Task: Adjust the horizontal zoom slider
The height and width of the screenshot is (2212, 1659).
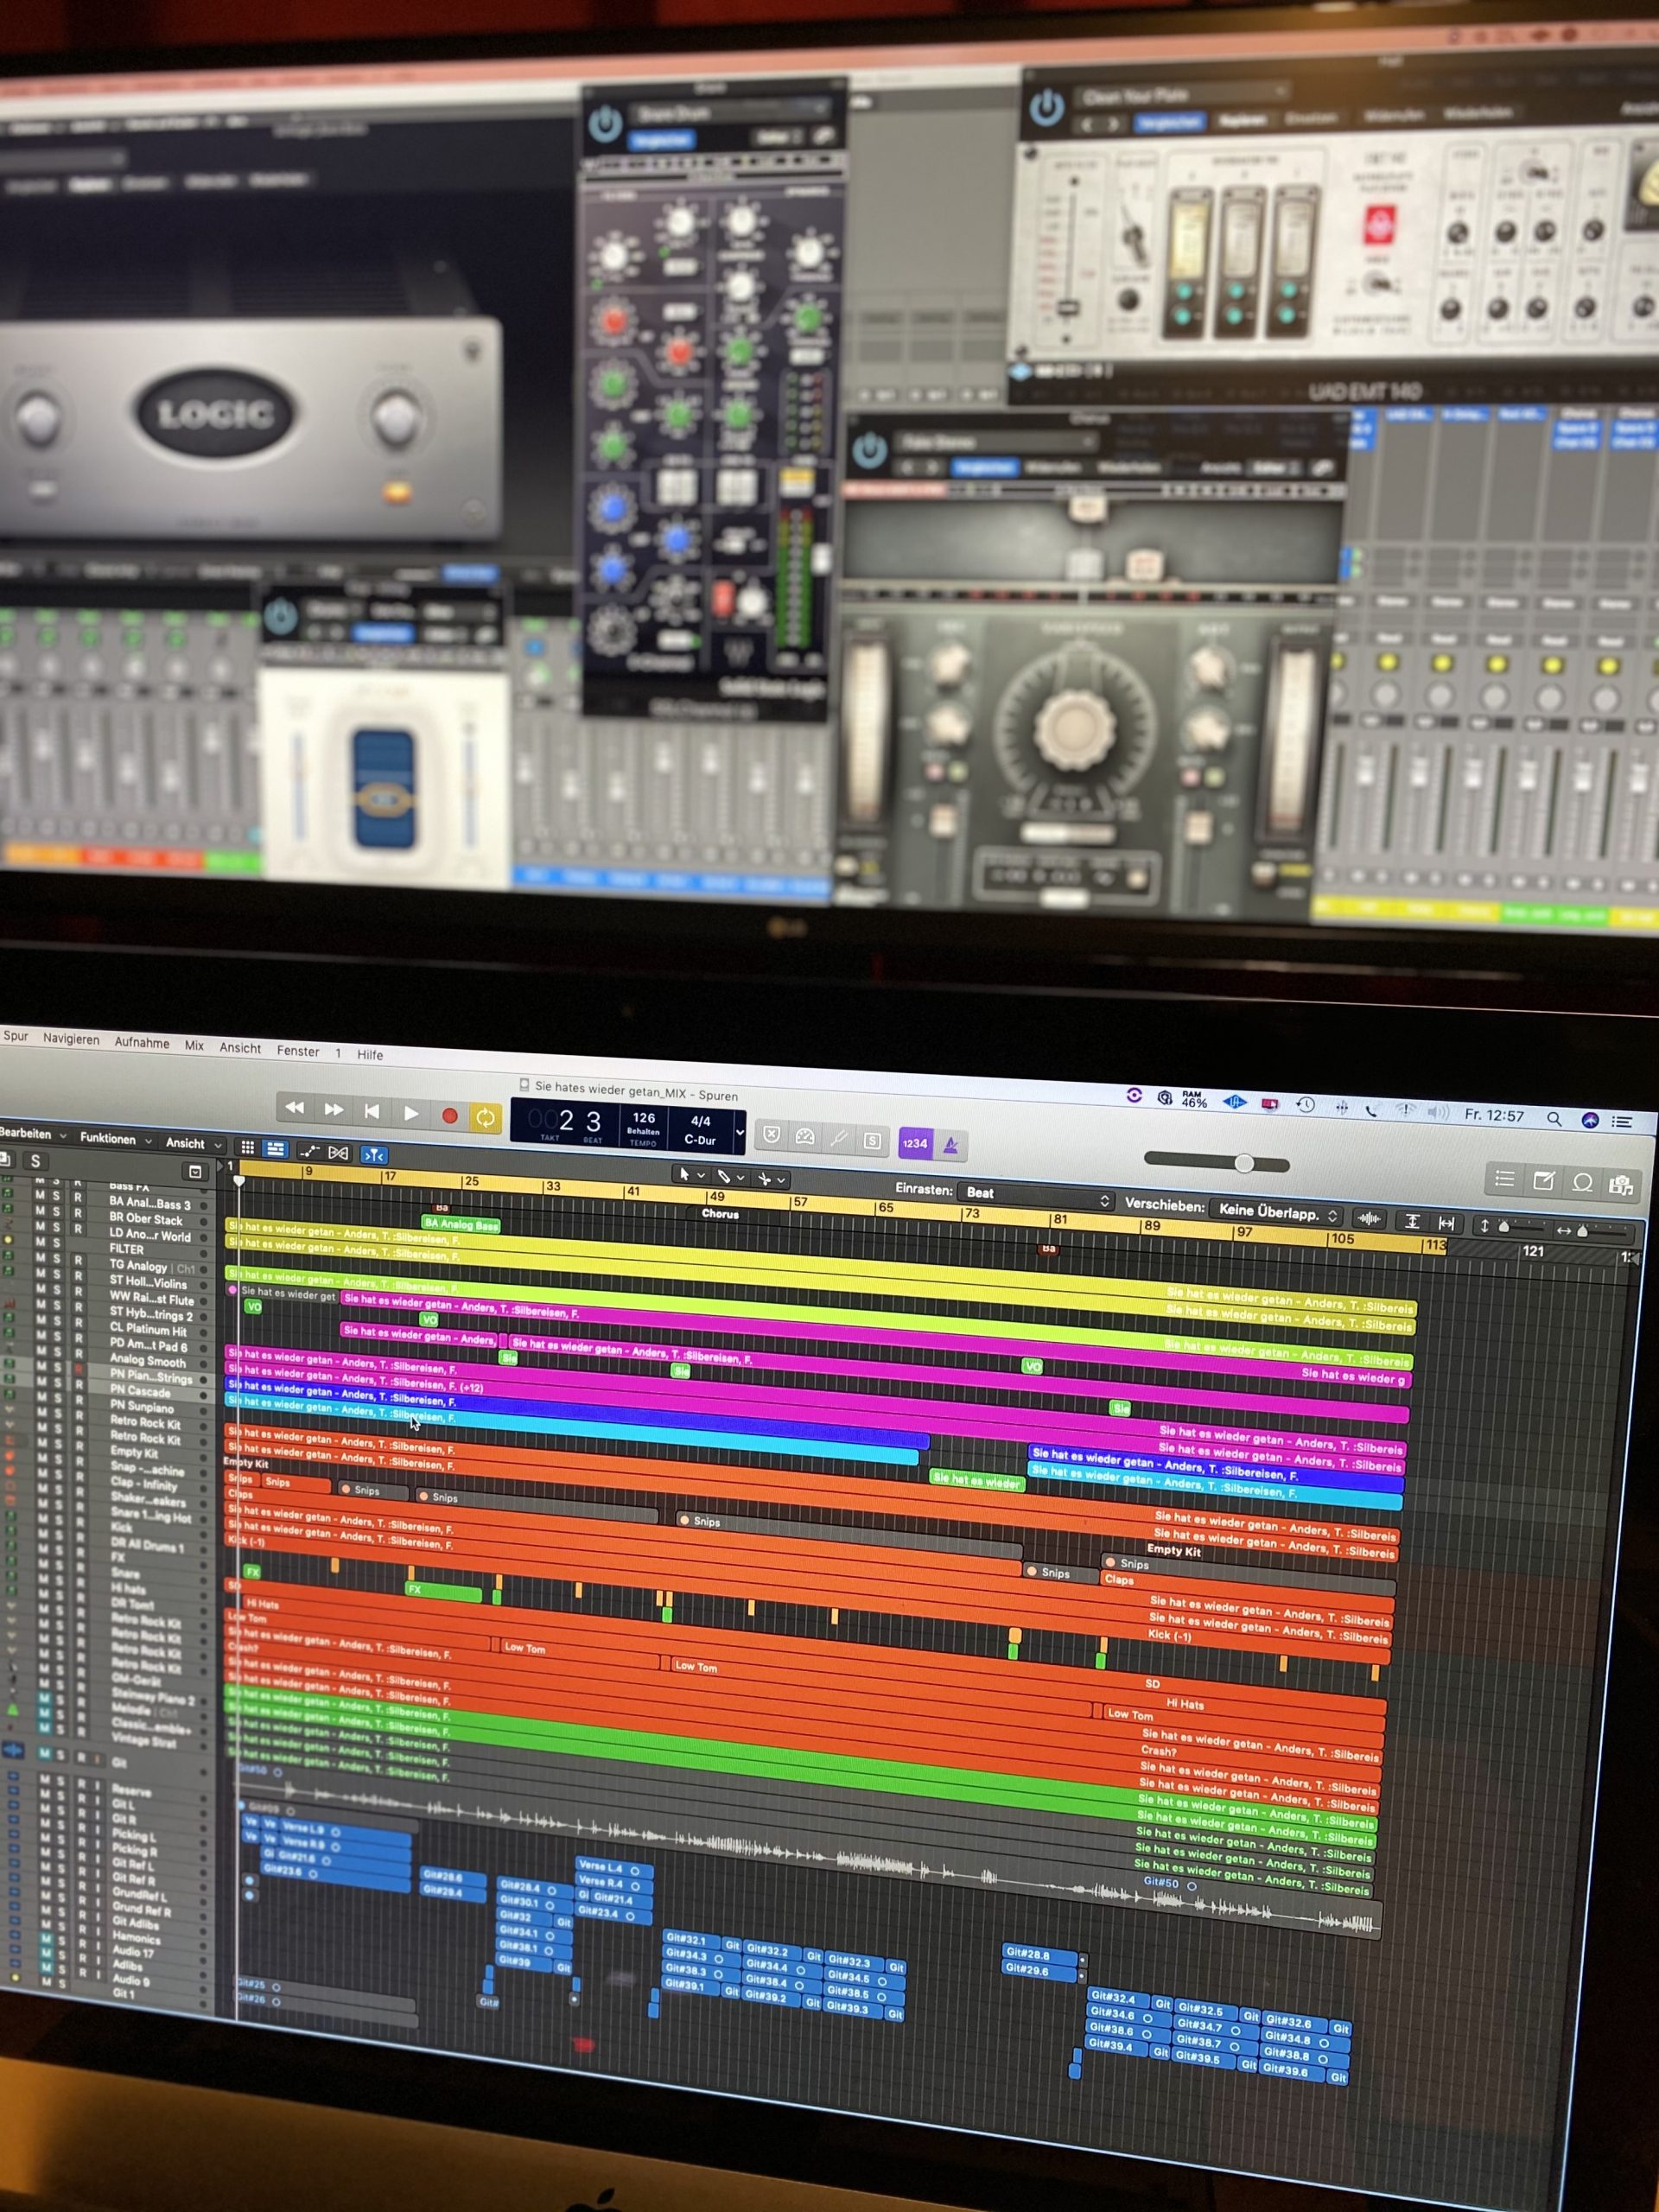Action: click(x=1243, y=1163)
